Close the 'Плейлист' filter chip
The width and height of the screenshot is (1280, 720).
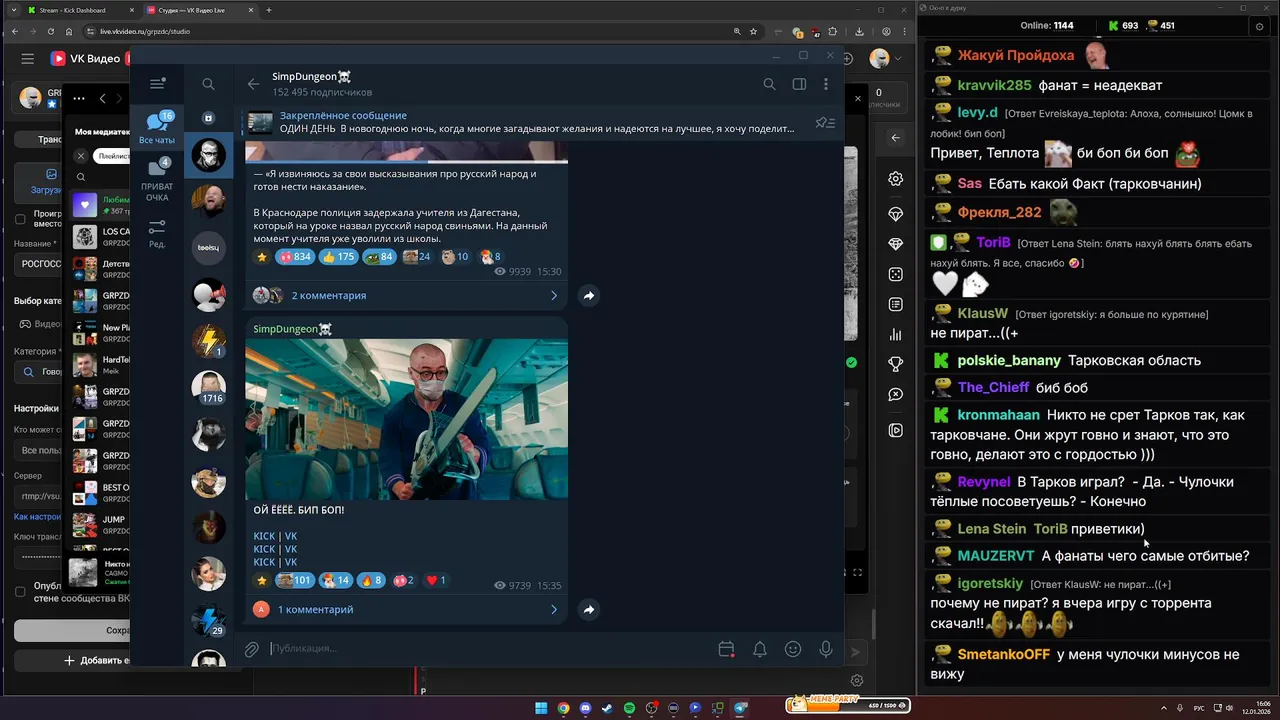[x=81, y=156]
